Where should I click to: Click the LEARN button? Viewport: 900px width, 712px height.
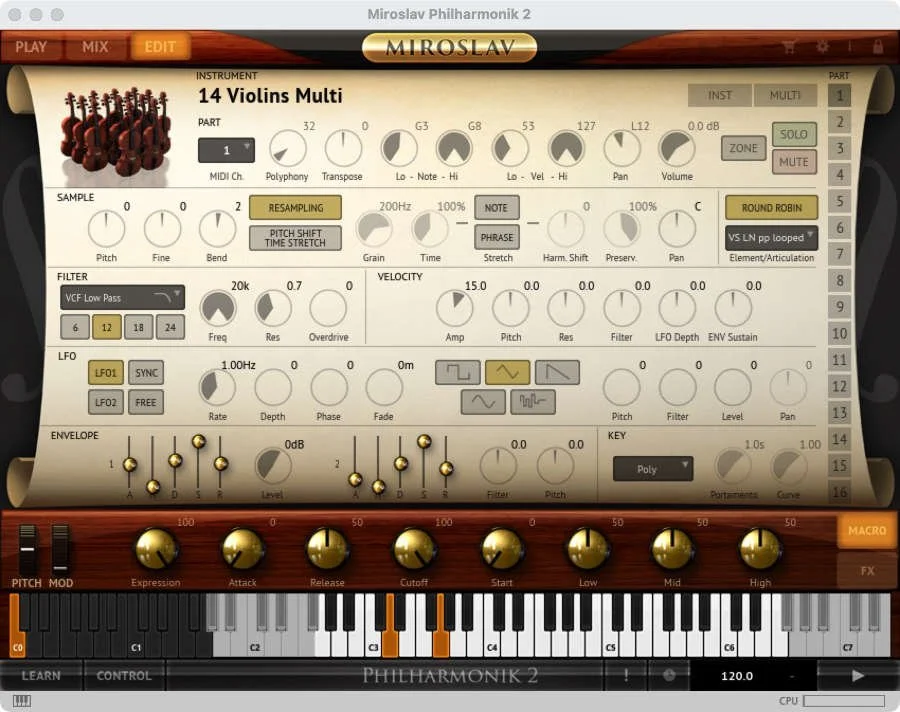click(x=41, y=675)
